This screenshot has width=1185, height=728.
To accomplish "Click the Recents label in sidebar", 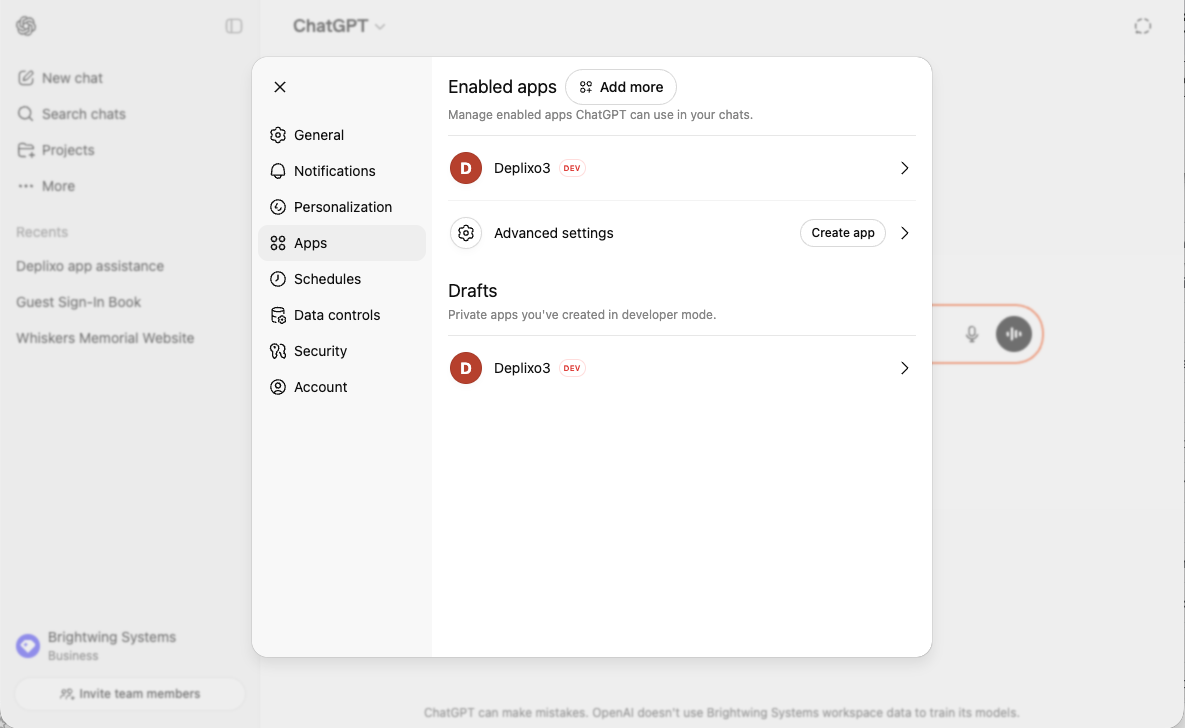I will coord(42,232).
